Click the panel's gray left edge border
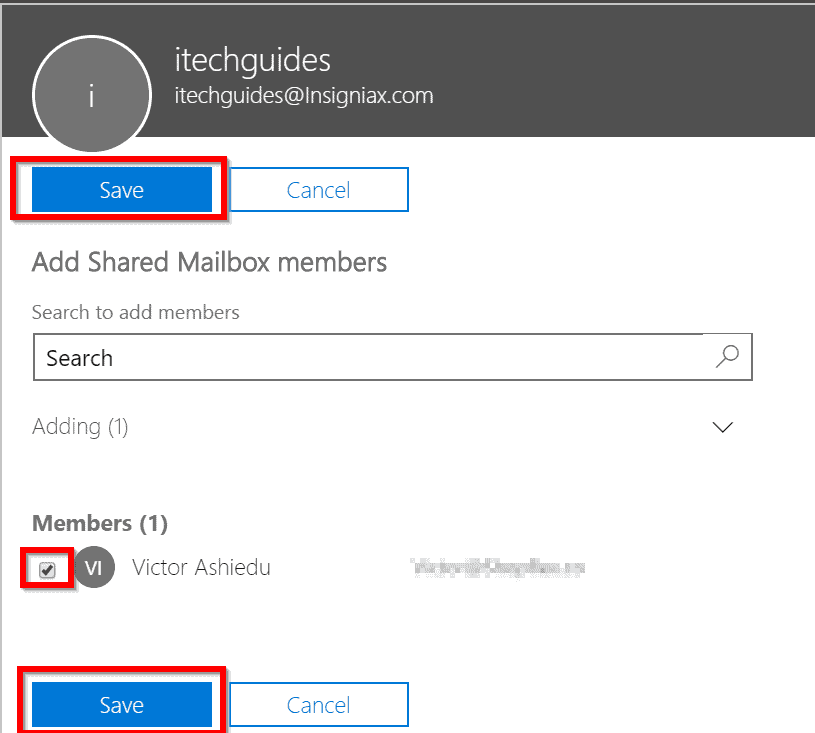 click(x=1, y=416)
